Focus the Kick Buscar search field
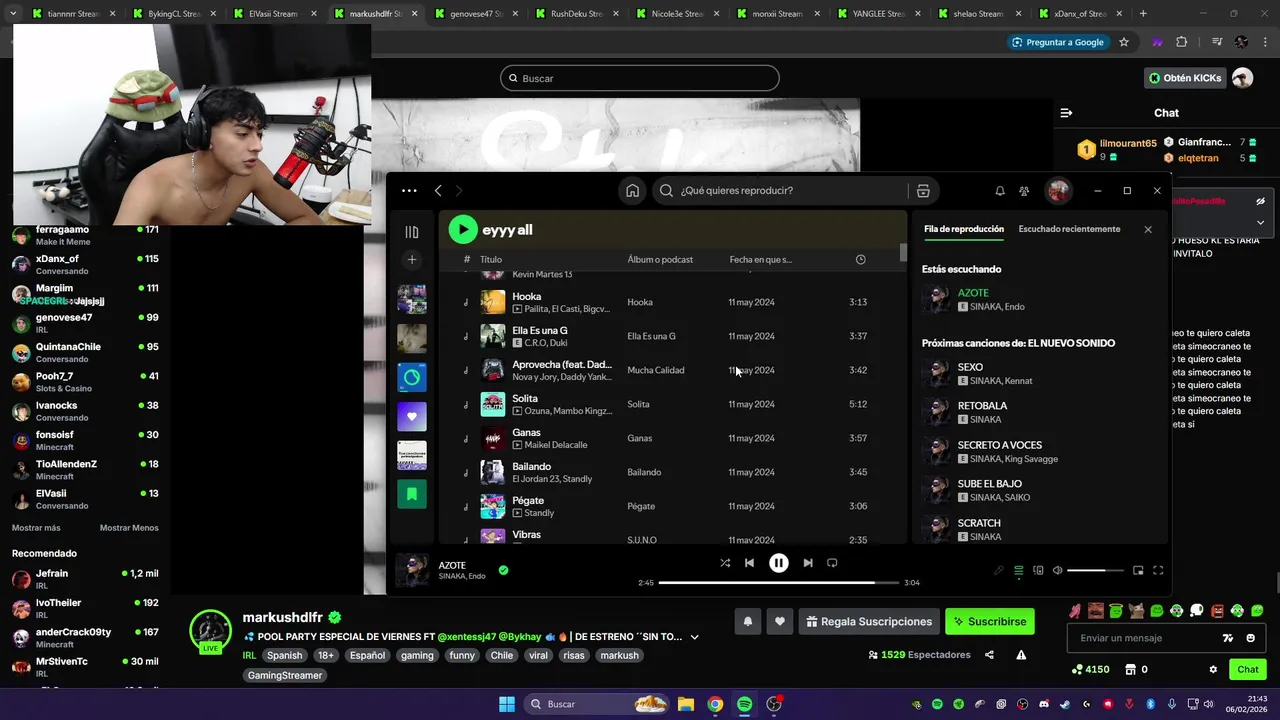Screen dimensions: 1280x720 click(640, 78)
